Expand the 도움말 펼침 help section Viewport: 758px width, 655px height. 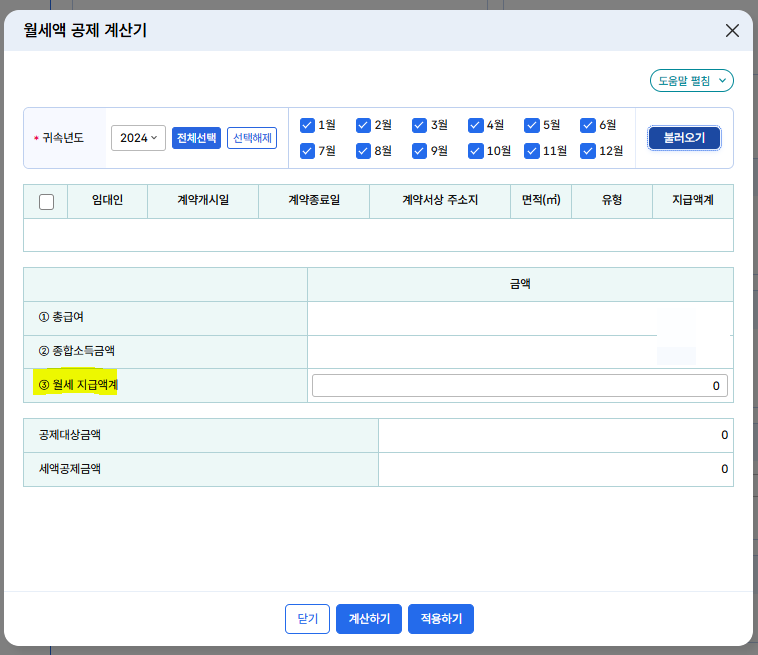coord(691,81)
